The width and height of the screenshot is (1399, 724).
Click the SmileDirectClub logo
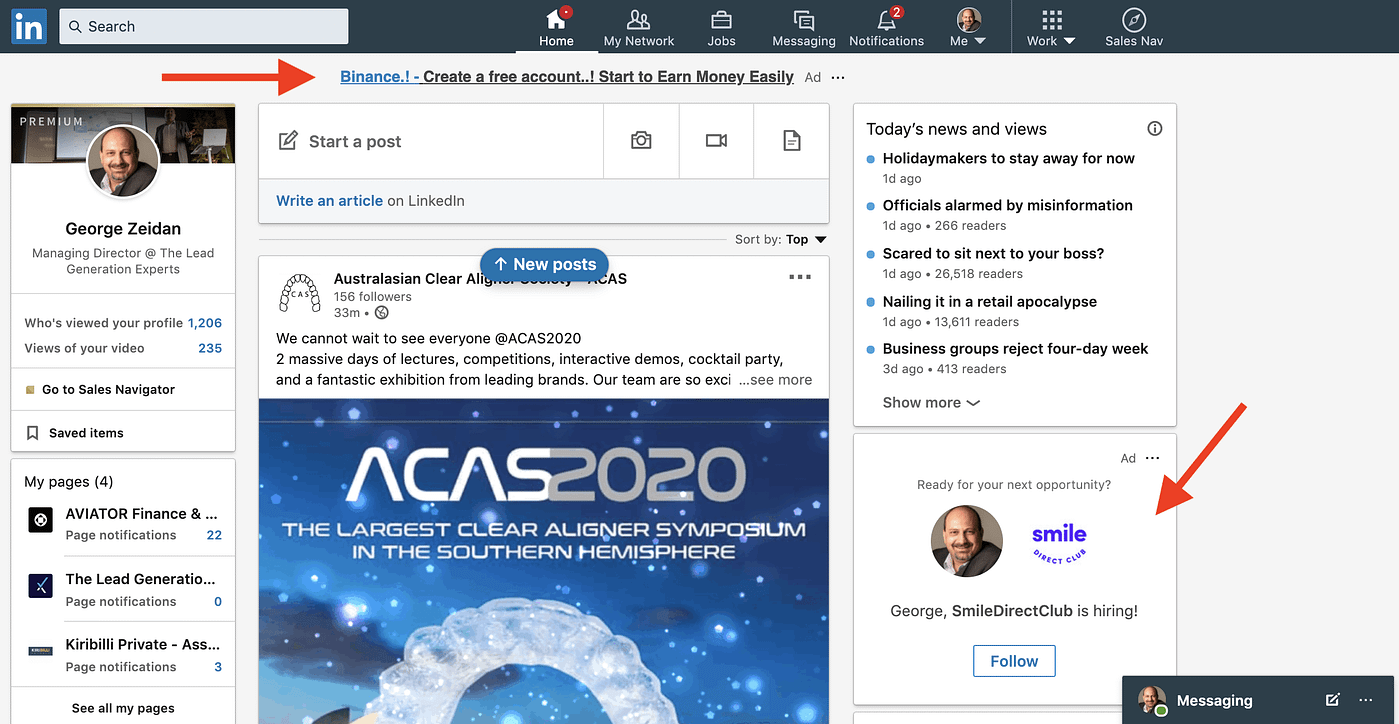(x=1060, y=541)
